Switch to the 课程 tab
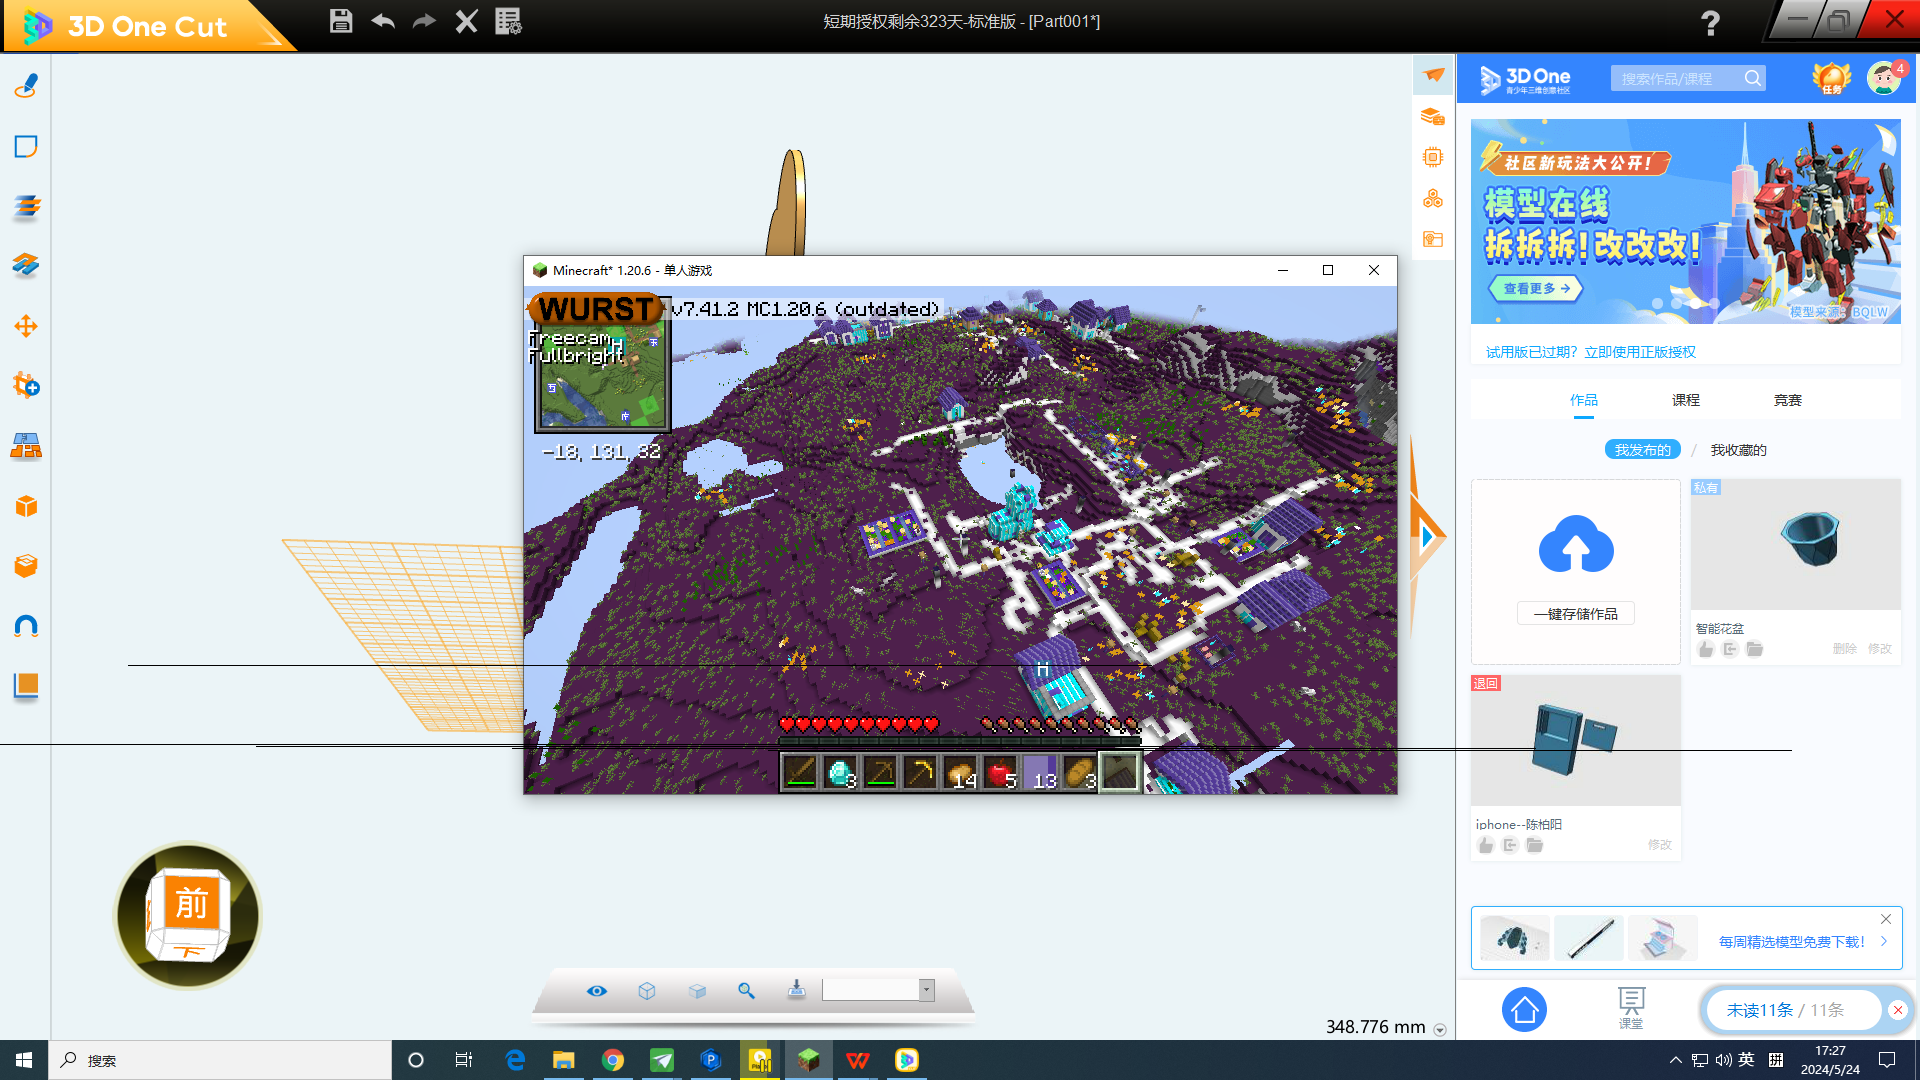 (1685, 400)
